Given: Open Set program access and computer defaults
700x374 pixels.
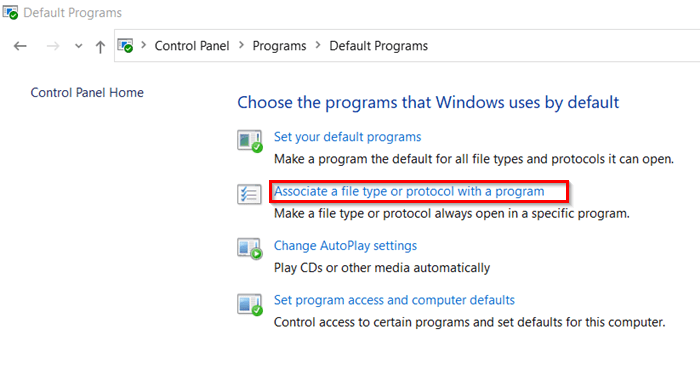Looking at the screenshot, I should coord(394,300).
